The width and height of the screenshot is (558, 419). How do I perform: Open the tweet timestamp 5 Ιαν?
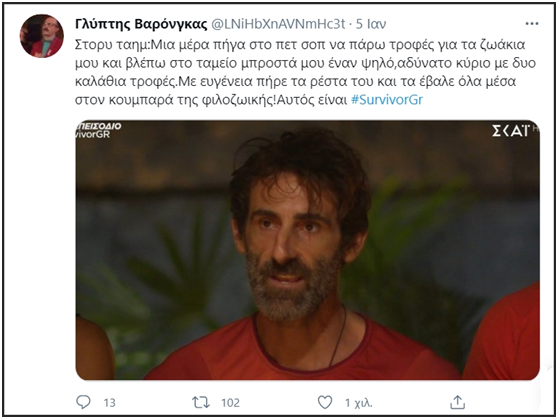(371, 24)
